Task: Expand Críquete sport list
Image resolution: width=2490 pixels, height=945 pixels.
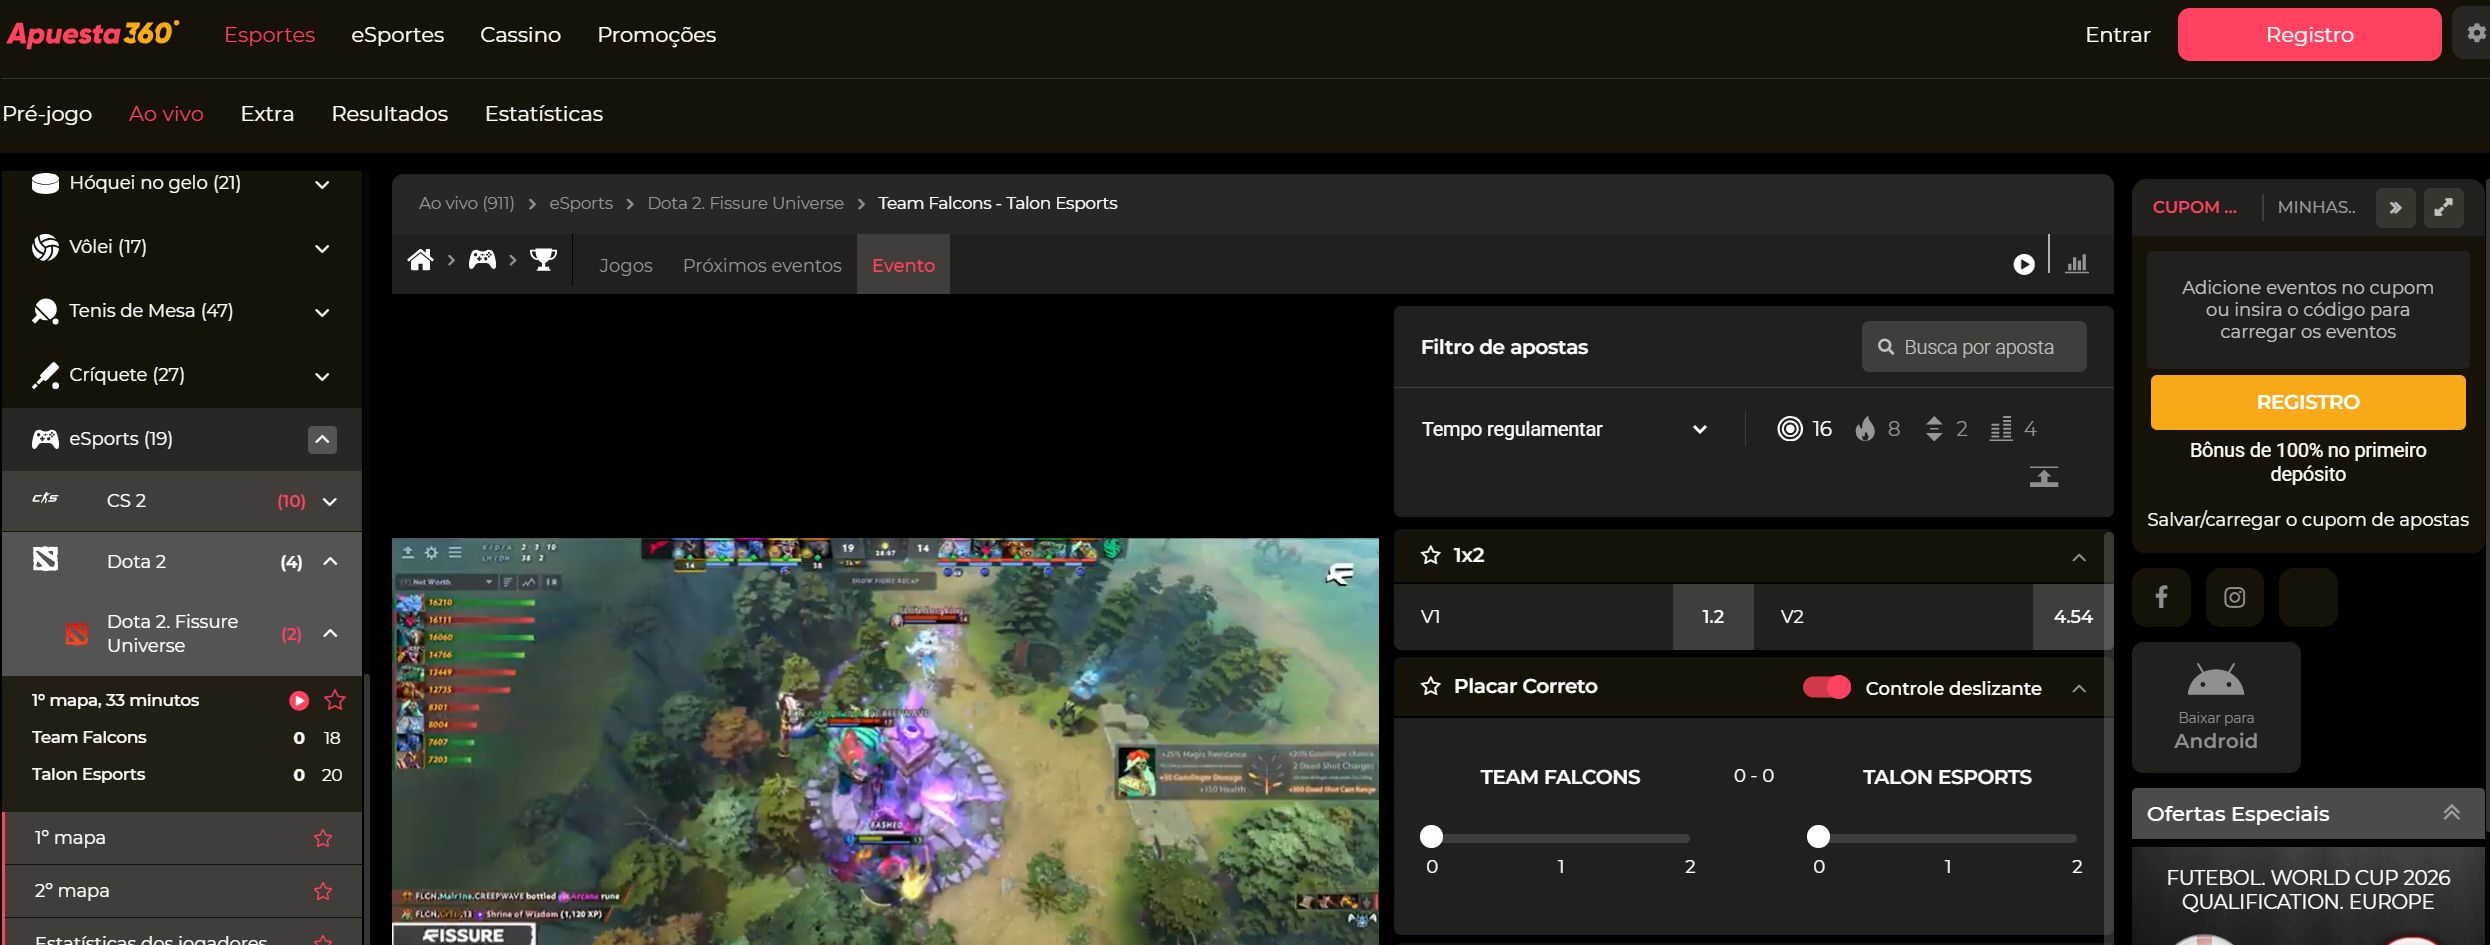Action: pos(322,376)
